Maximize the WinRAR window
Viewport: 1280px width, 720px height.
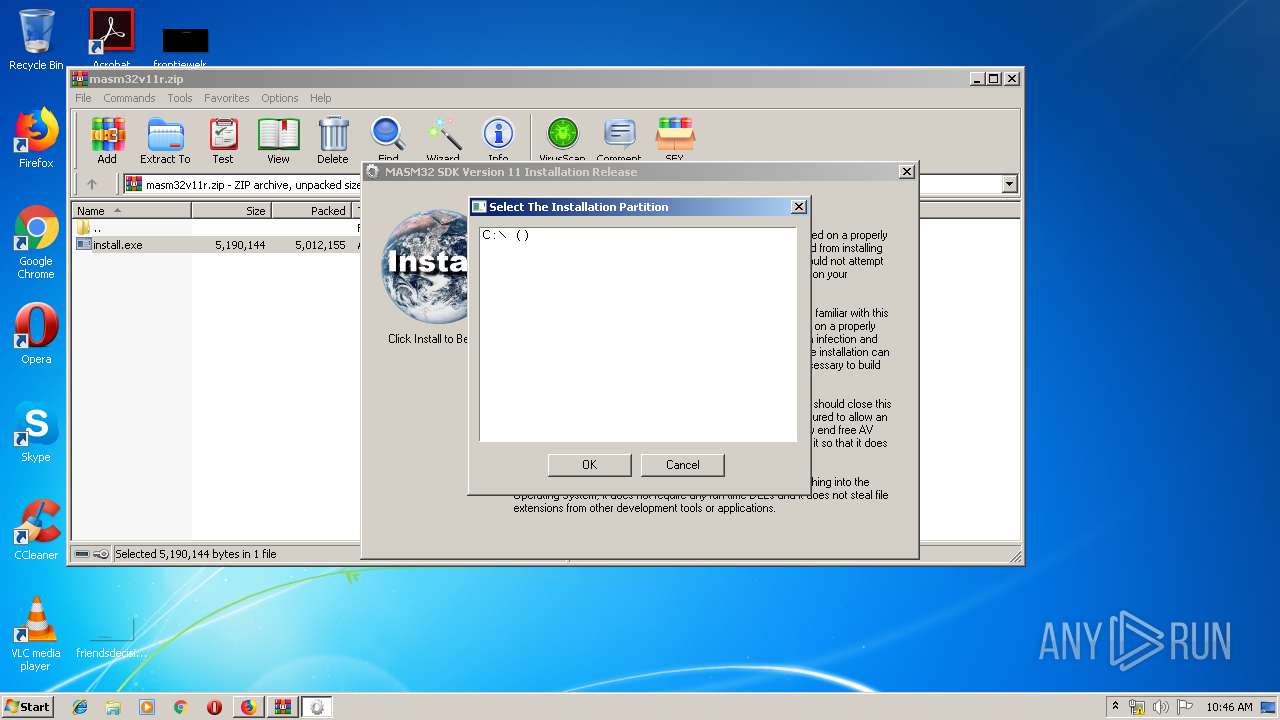click(993, 78)
